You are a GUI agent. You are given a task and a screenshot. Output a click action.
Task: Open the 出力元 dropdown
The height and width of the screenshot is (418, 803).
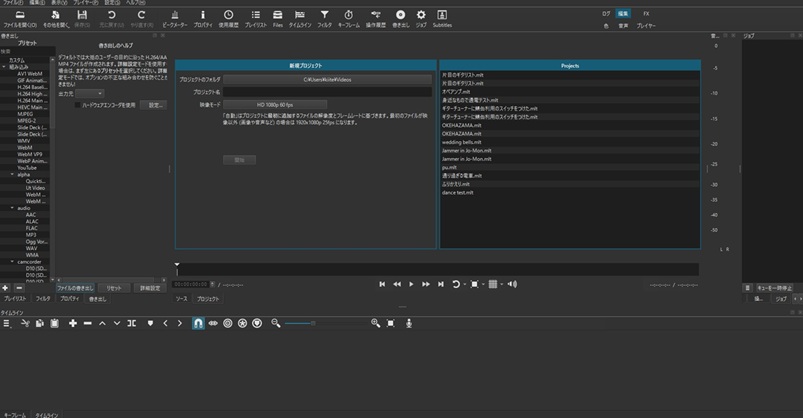click(x=88, y=93)
